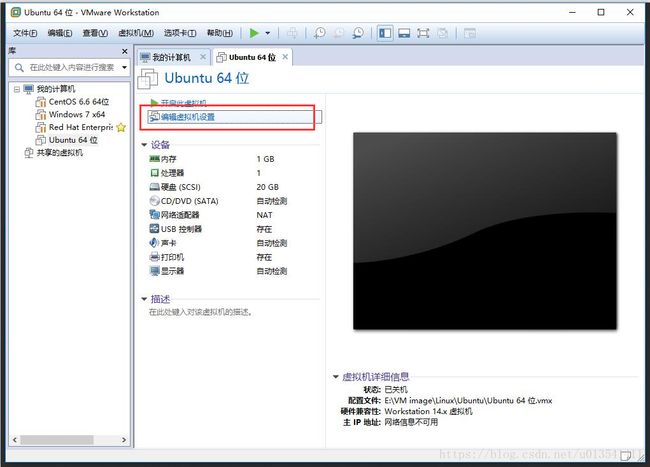Click the send Ctrl+Alt+Del toolbar icon
The height and width of the screenshot is (467, 650).
click(292, 33)
